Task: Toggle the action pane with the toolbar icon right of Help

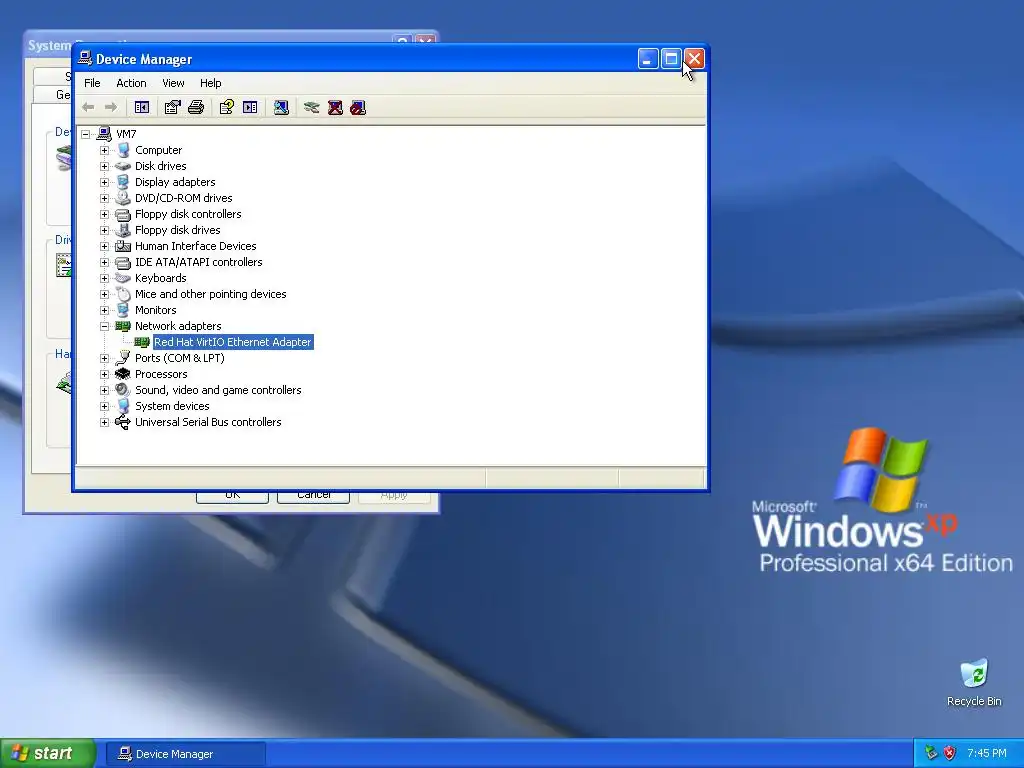Action: [250, 107]
